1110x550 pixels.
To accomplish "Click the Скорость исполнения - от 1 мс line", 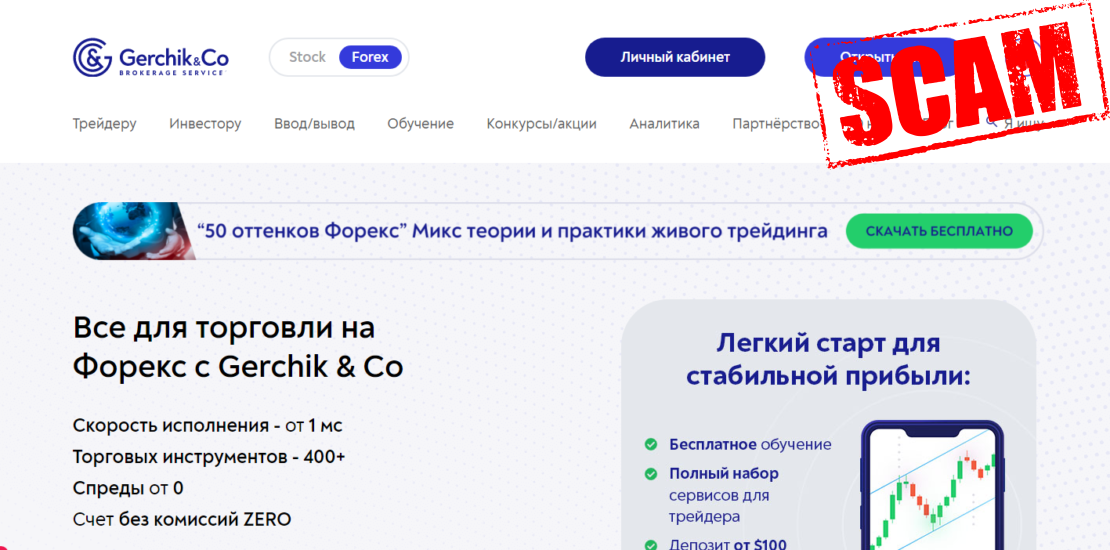I will click(207, 426).
